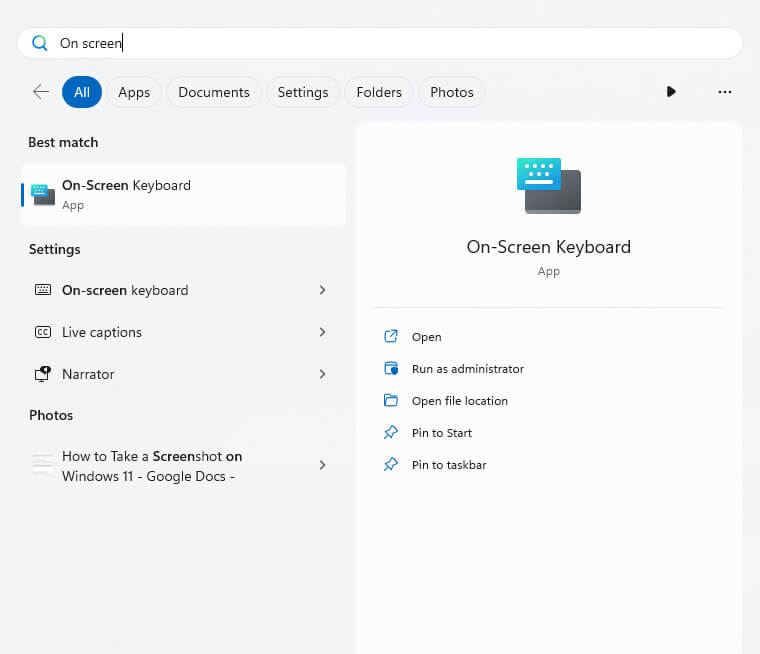Click the play-shaped icon beside the filters
Image resolution: width=760 pixels, height=654 pixels.
click(671, 92)
